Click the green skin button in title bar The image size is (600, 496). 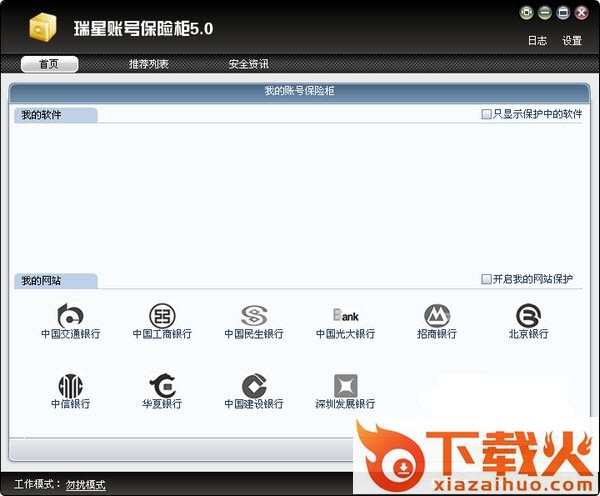[527, 13]
